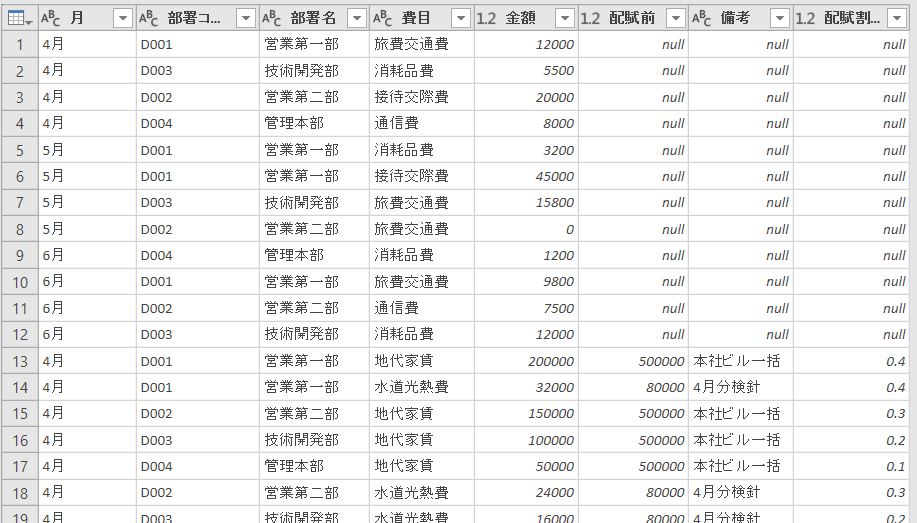The height and width of the screenshot is (523, 917).
Task: Change data type icon for 部署名 column
Action: pos(272,18)
